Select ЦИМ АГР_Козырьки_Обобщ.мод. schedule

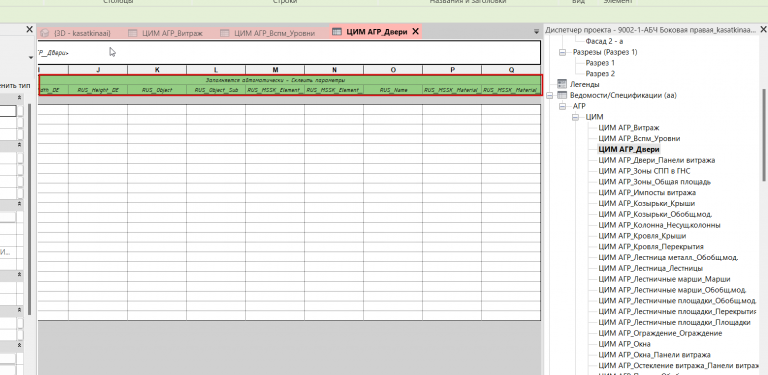(x=655, y=214)
